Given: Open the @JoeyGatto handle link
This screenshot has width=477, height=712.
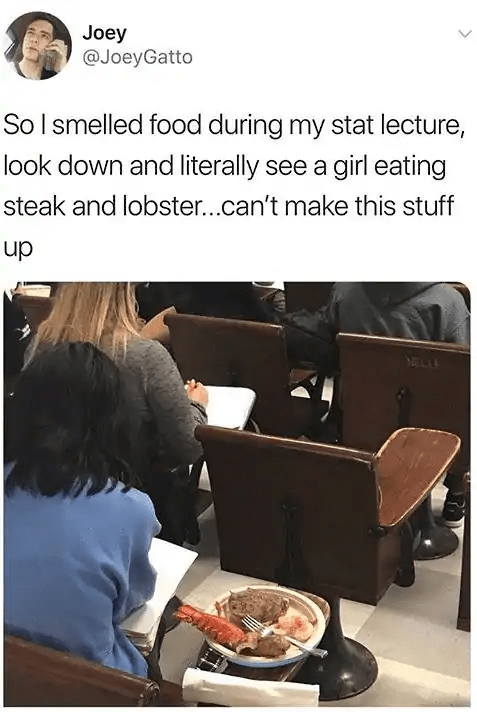Looking at the screenshot, I should click(x=138, y=58).
